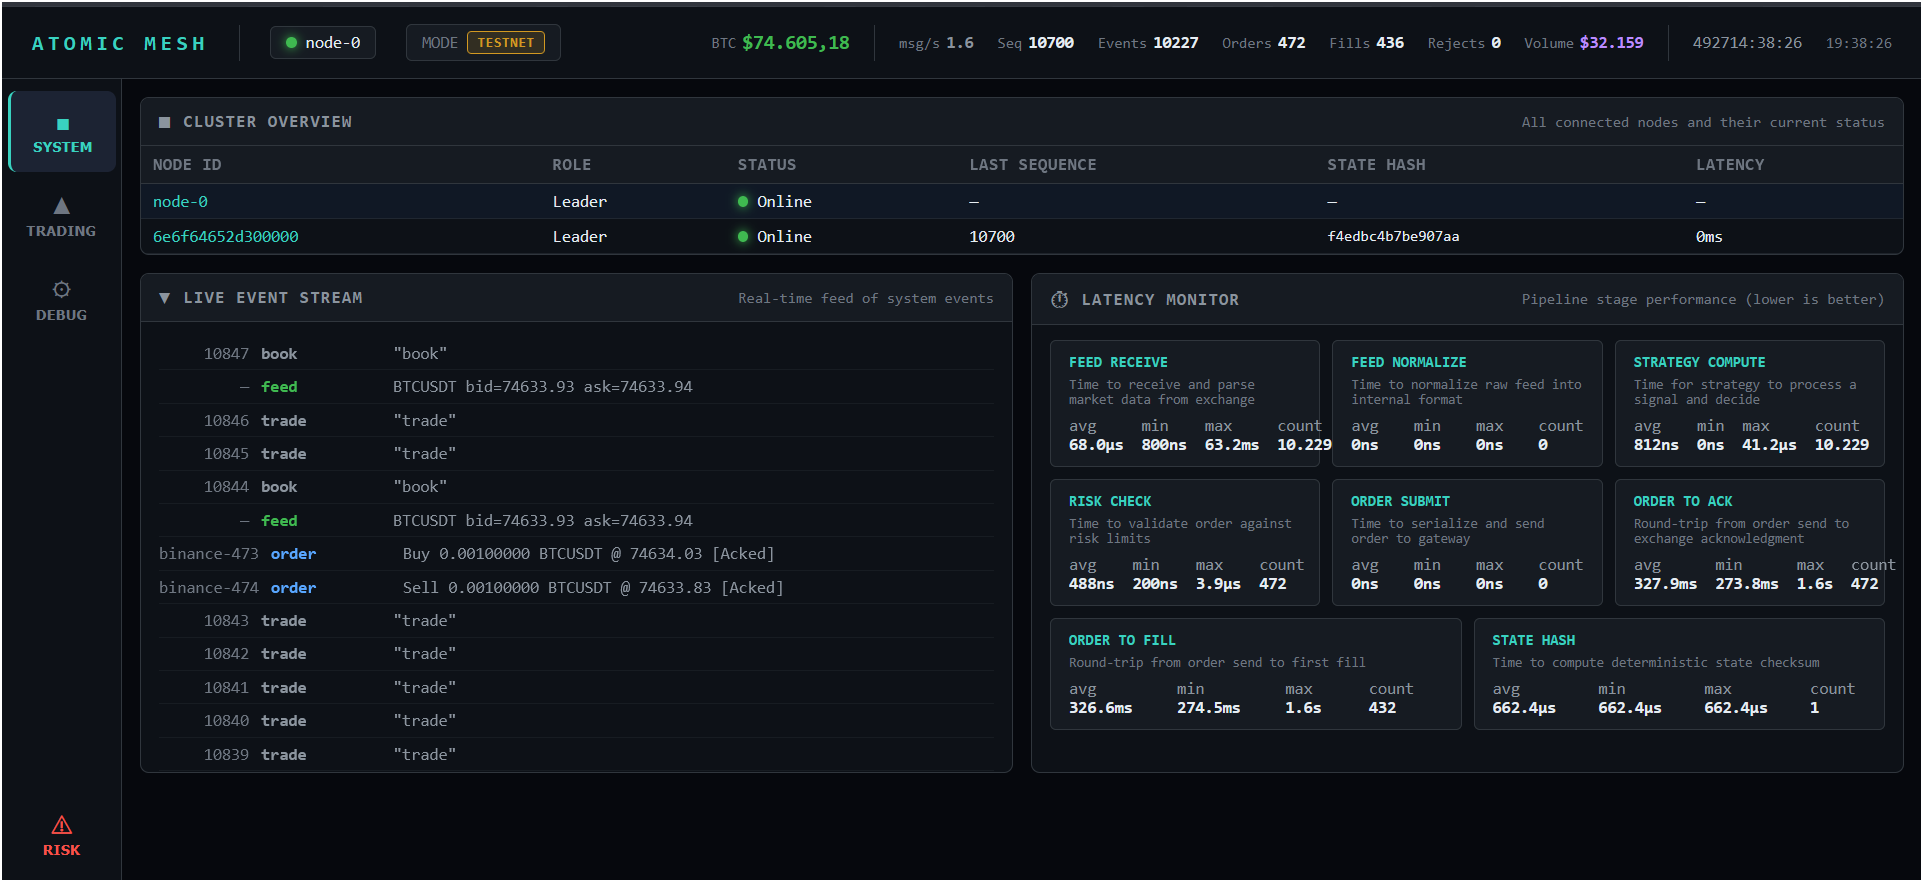This screenshot has height=882, width=1923.
Task: Open the ORDER SUBMIT latency card
Action: pyautogui.click(x=1467, y=543)
